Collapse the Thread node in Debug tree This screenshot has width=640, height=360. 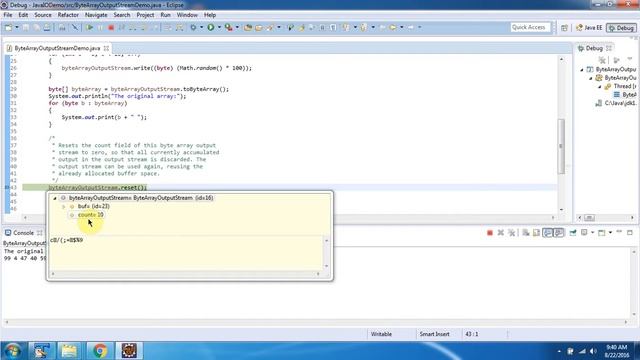600,87
